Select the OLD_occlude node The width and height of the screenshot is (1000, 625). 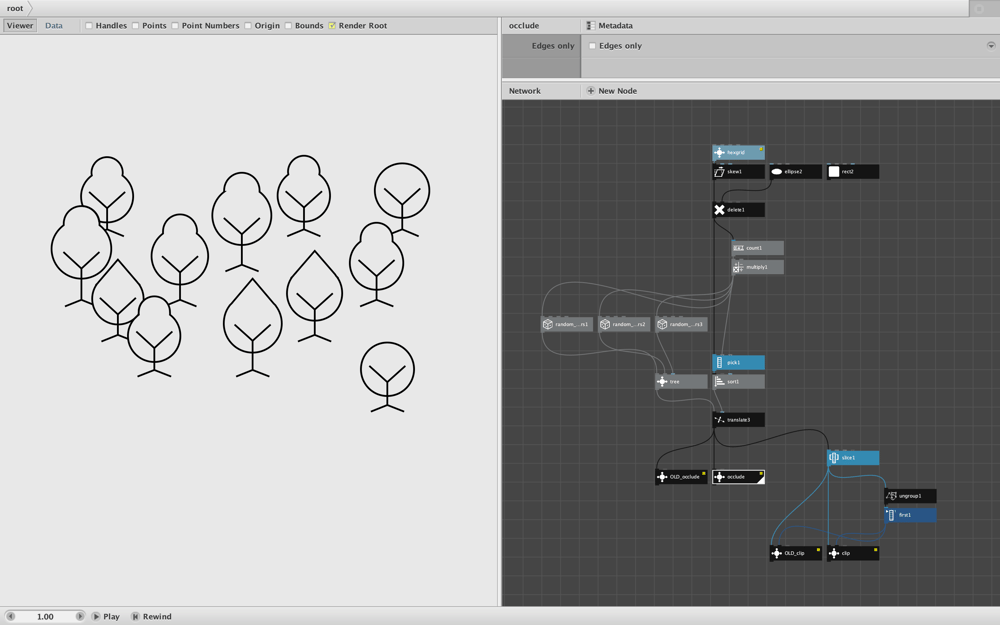pos(681,476)
